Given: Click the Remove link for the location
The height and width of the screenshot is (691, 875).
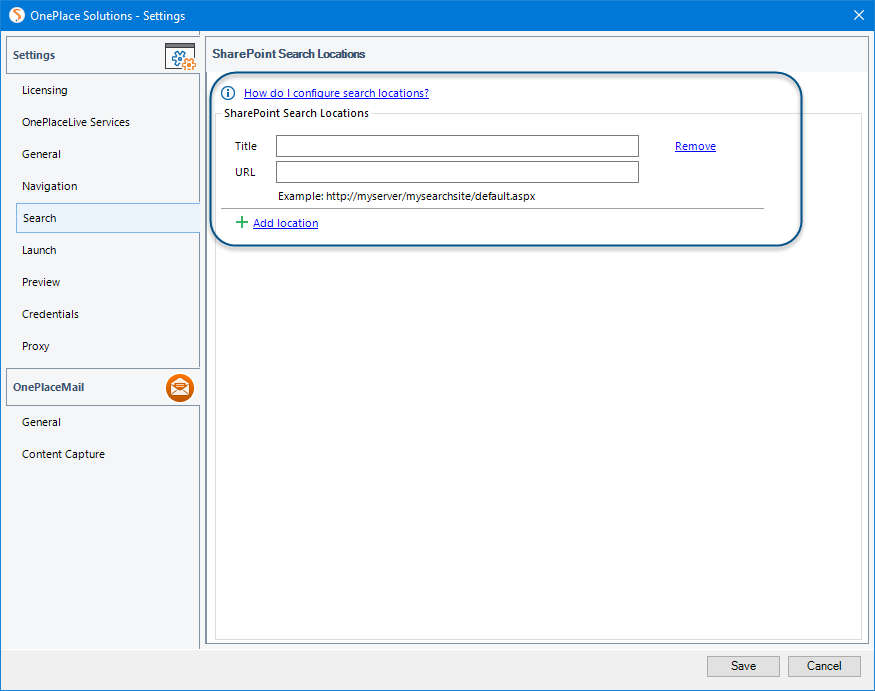Looking at the screenshot, I should pos(695,146).
